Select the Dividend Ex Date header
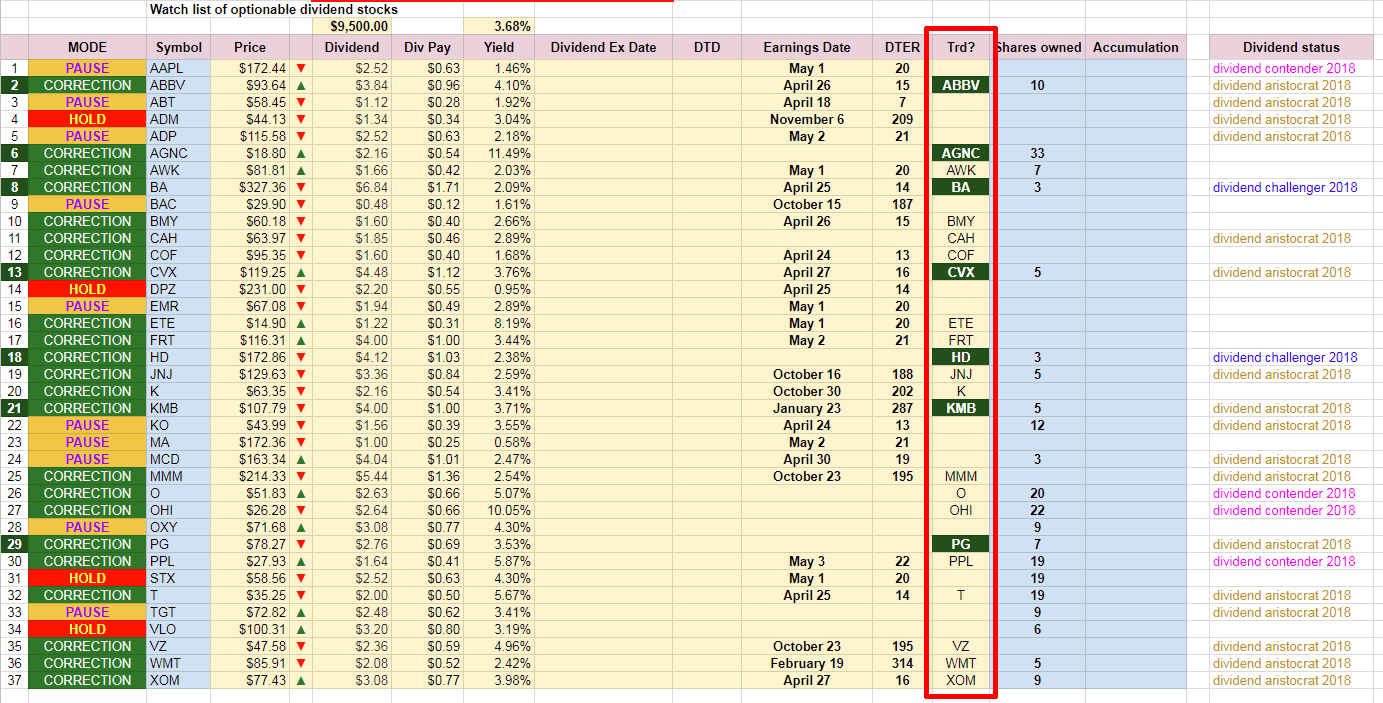The width and height of the screenshot is (1383, 703). [603, 47]
